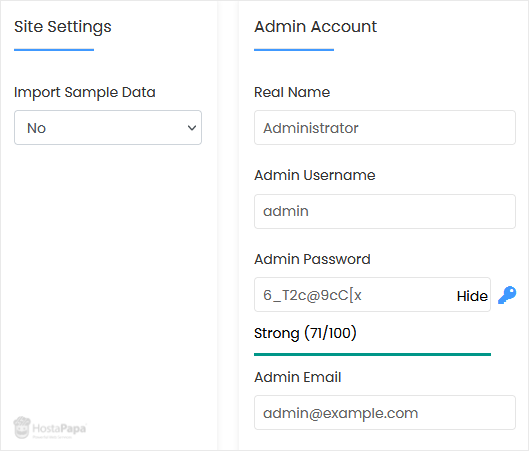Click the Real Name input field

point(385,128)
